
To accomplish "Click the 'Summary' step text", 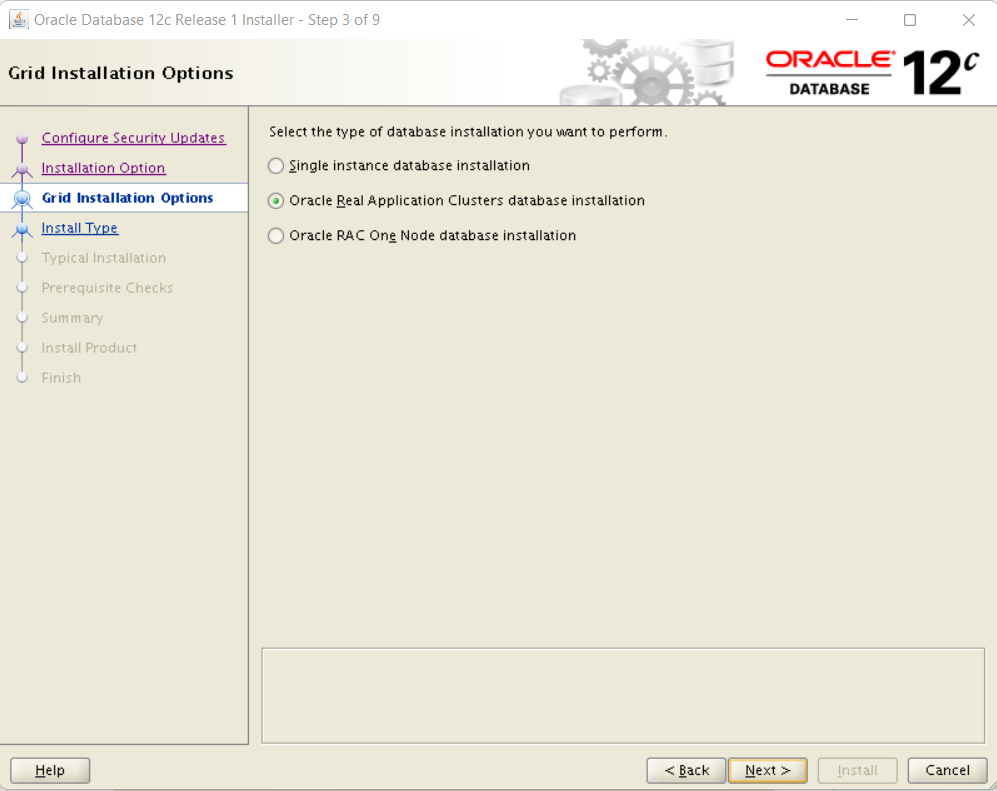I will (72, 317).
